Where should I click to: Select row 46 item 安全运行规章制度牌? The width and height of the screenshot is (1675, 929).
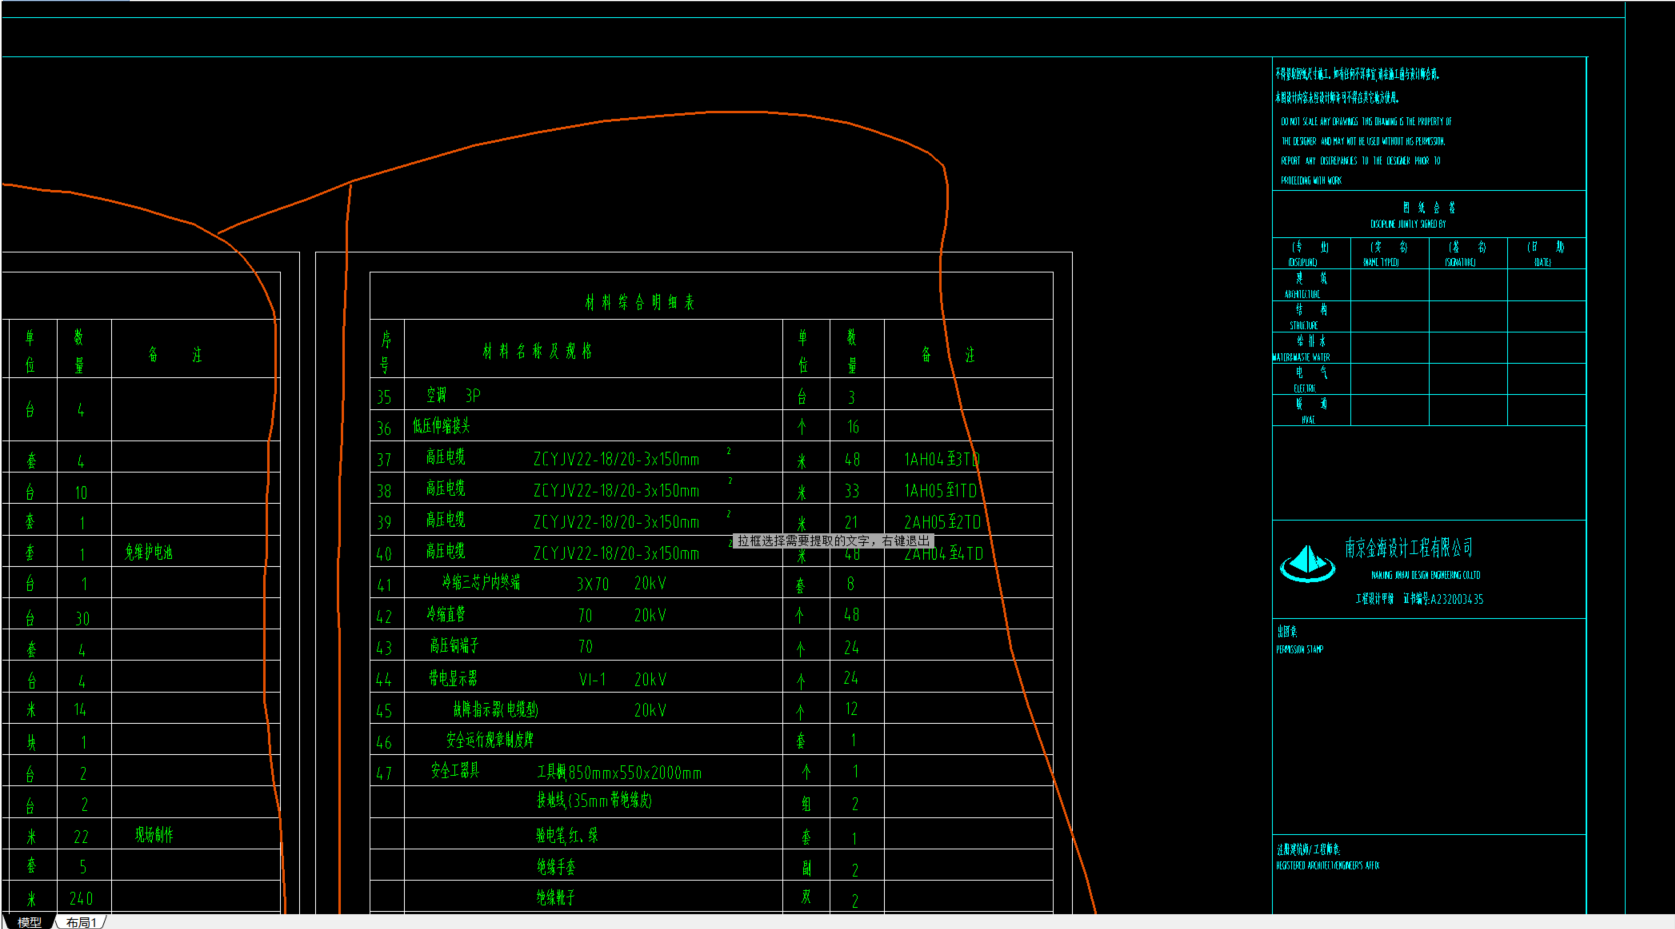[490, 740]
